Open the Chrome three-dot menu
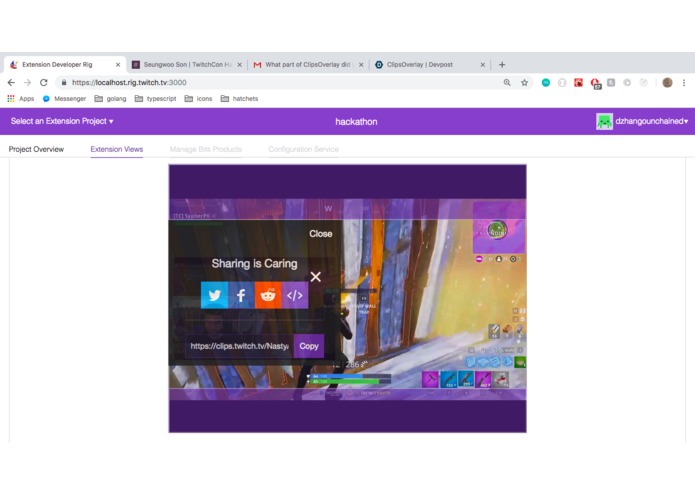Image resolution: width=695 pixels, height=494 pixels. (x=684, y=82)
